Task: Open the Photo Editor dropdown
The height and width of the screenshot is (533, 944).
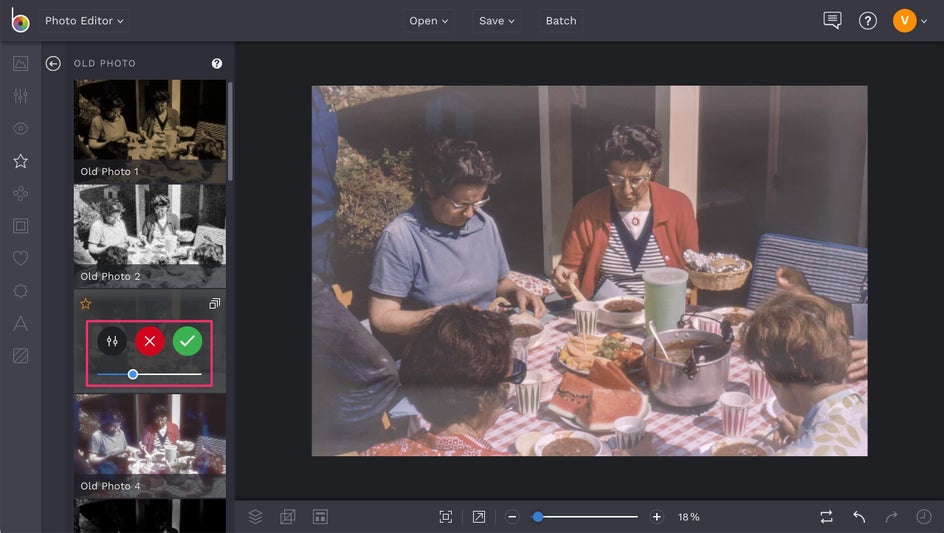Action: point(84,20)
